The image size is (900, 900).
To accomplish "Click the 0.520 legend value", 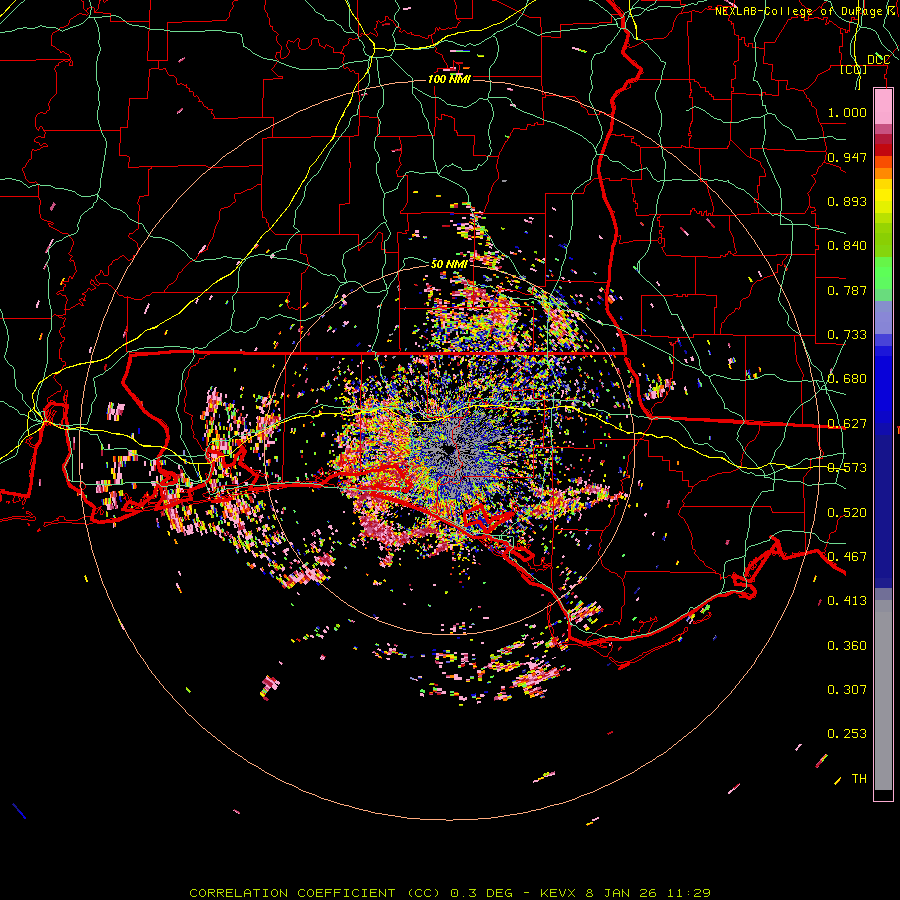I will [847, 513].
